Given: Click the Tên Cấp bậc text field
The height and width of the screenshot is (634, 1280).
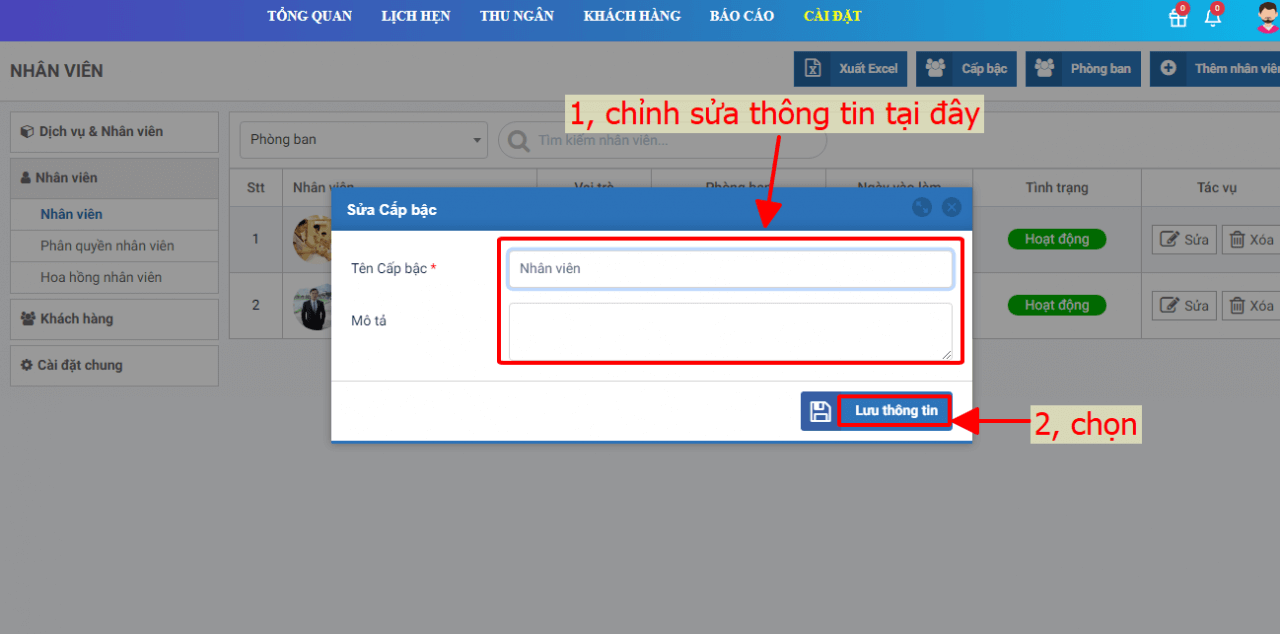Looking at the screenshot, I should [x=730, y=269].
